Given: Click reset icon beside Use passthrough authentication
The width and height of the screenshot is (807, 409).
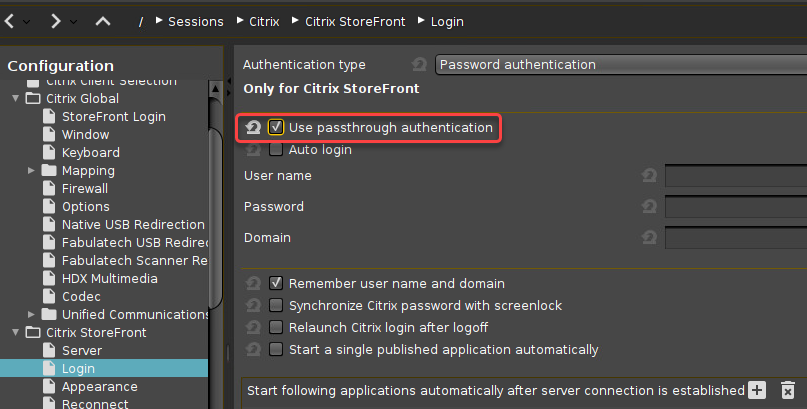Looking at the screenshot, I should 253,128.
